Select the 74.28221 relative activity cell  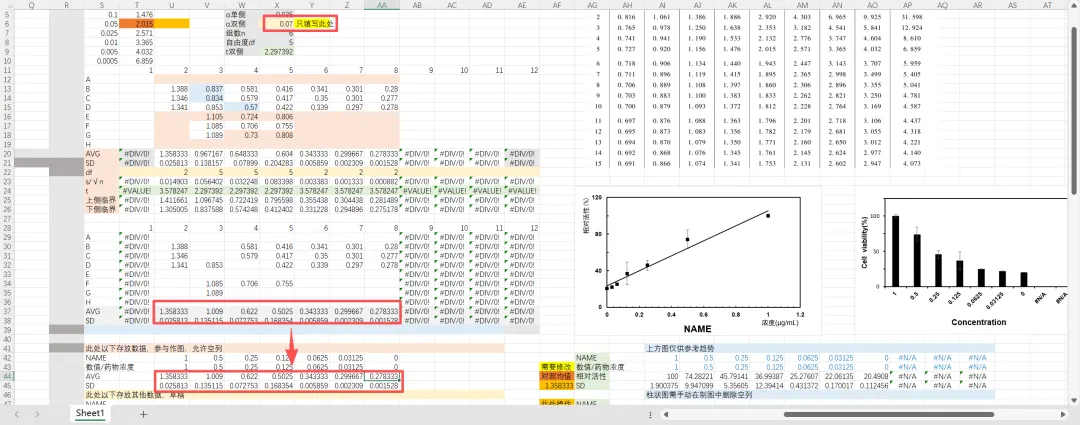(x=698, y=377)
